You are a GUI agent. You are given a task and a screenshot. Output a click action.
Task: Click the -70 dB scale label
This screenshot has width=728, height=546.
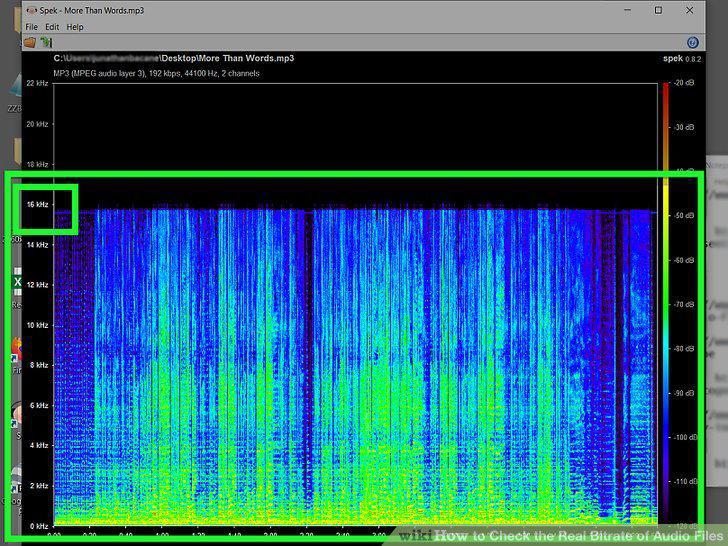pyautogui.click(x=684, y=304)
